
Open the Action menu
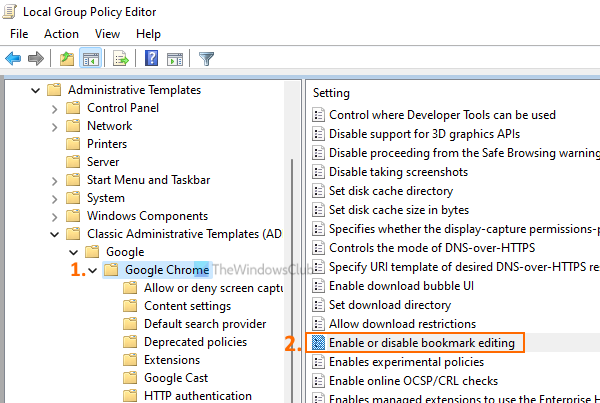[x=61, y=34]
